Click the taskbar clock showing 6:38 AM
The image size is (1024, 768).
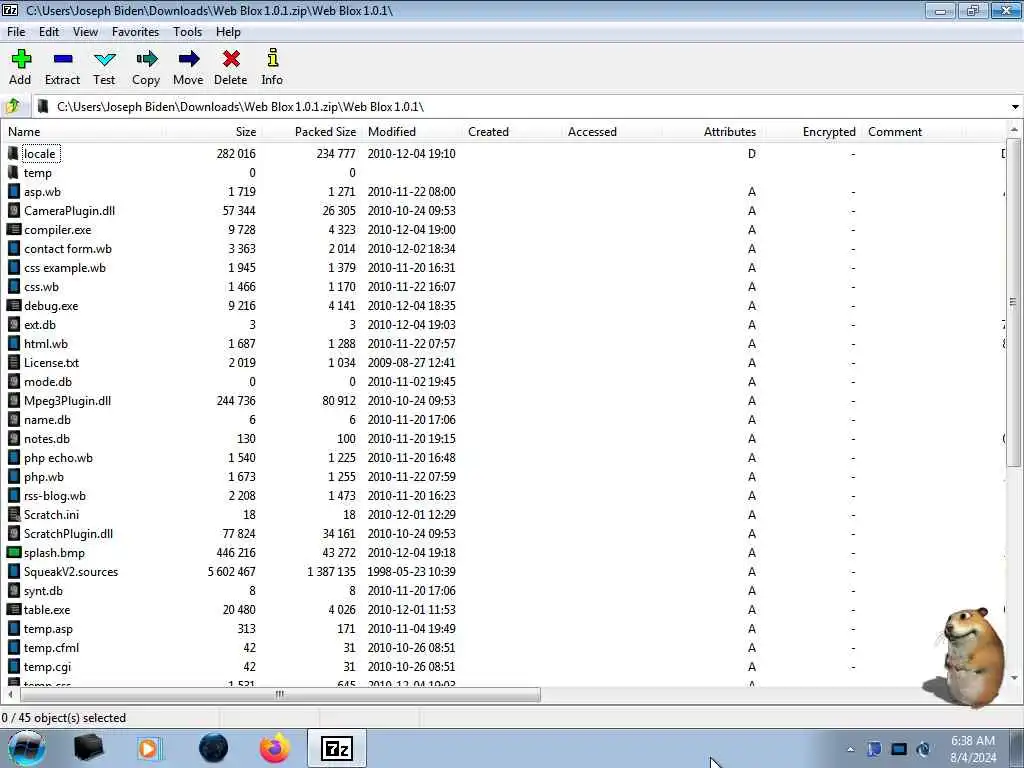tap(973, 749)
